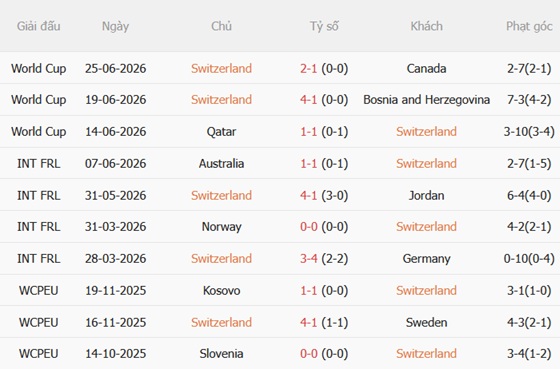The image size is (560, 369).
Task: Click the Giải đấu column header
Action: (39, 26)
